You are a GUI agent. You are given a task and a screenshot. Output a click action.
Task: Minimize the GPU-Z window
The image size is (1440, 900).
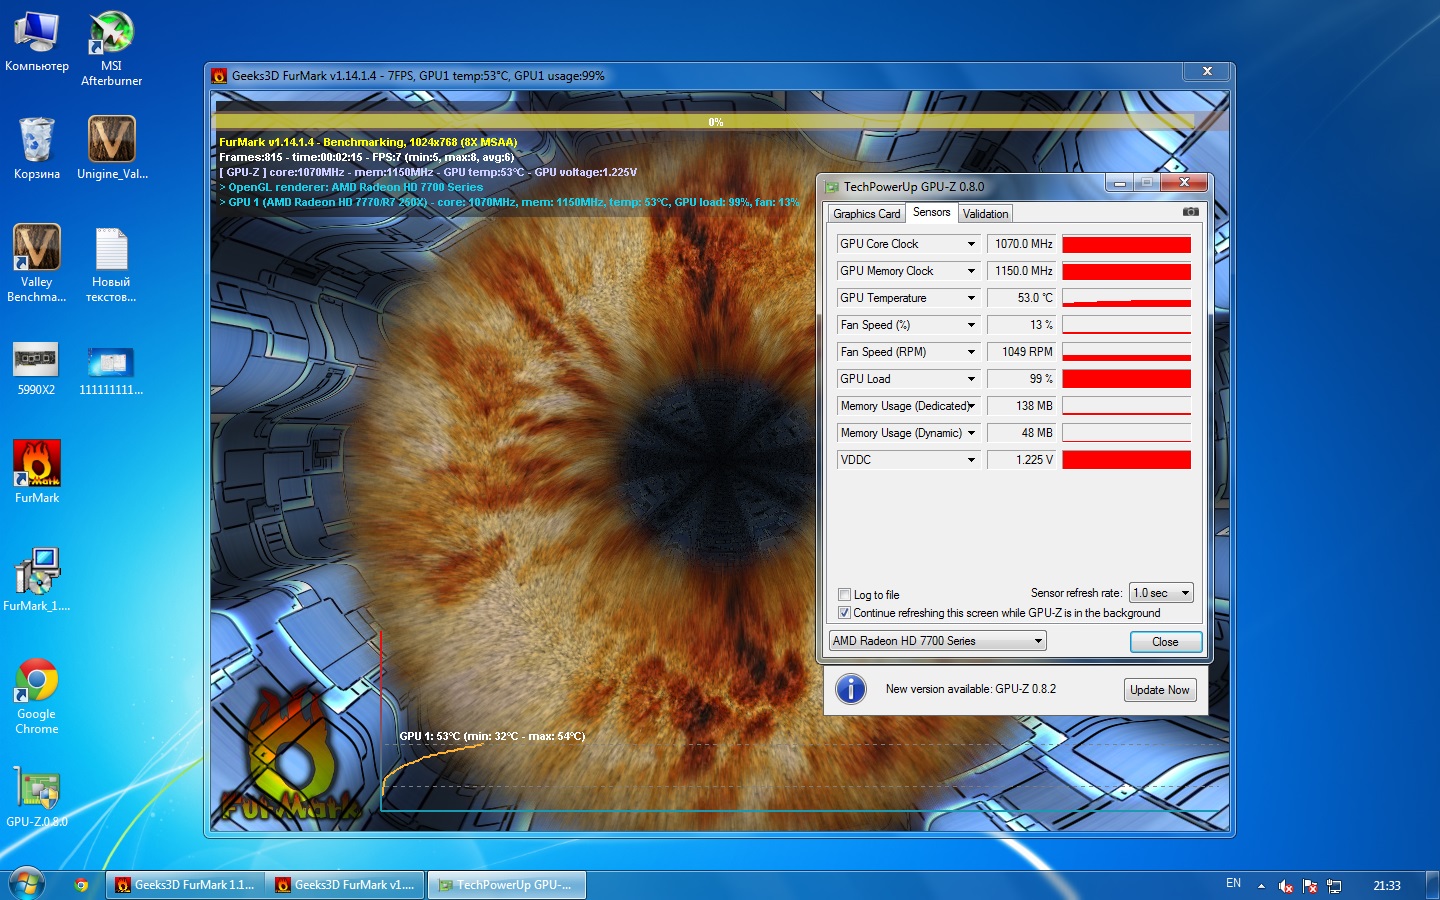tap(1119, 183)
